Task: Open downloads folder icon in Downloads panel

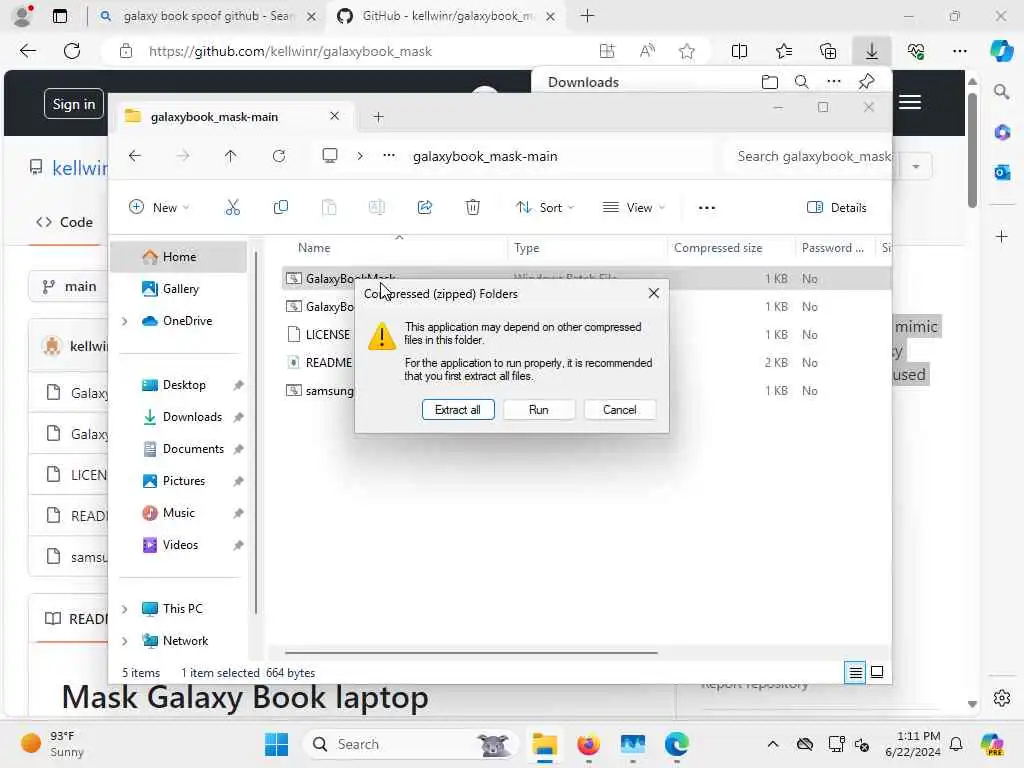Action: coord(770,82)
